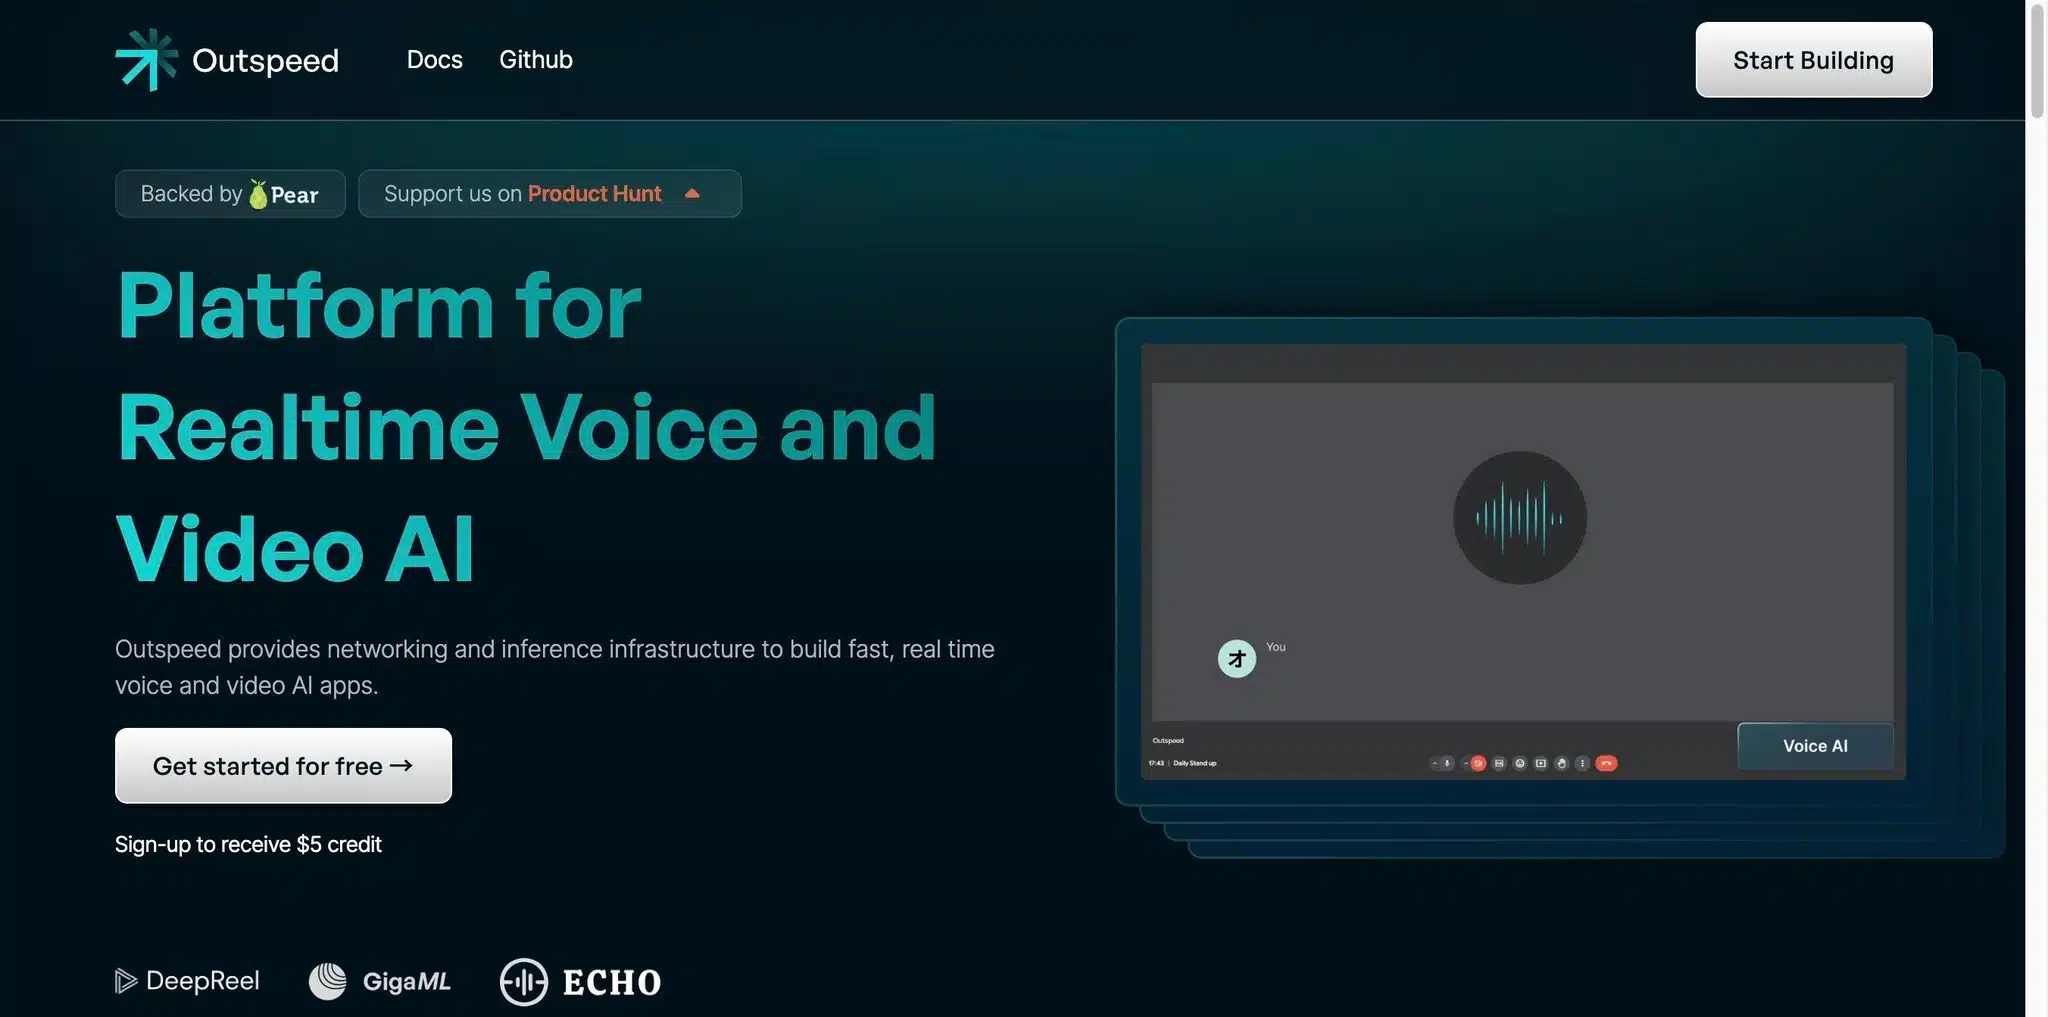Click the "Platform for" headline text

pos(379,305)
